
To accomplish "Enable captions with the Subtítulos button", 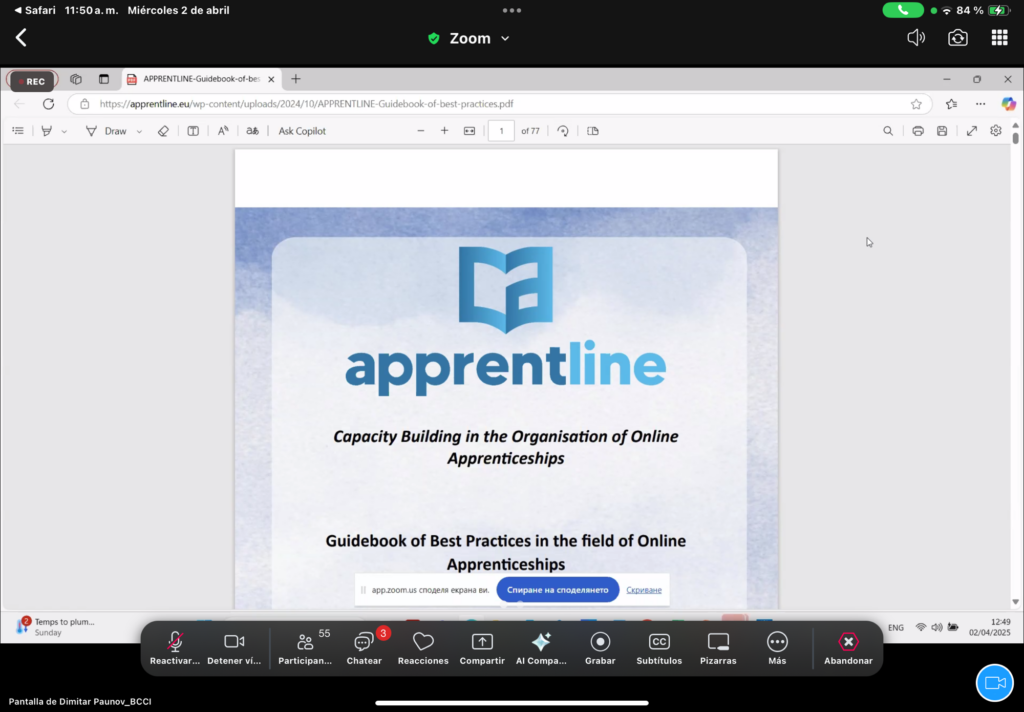I will point(659,647).
